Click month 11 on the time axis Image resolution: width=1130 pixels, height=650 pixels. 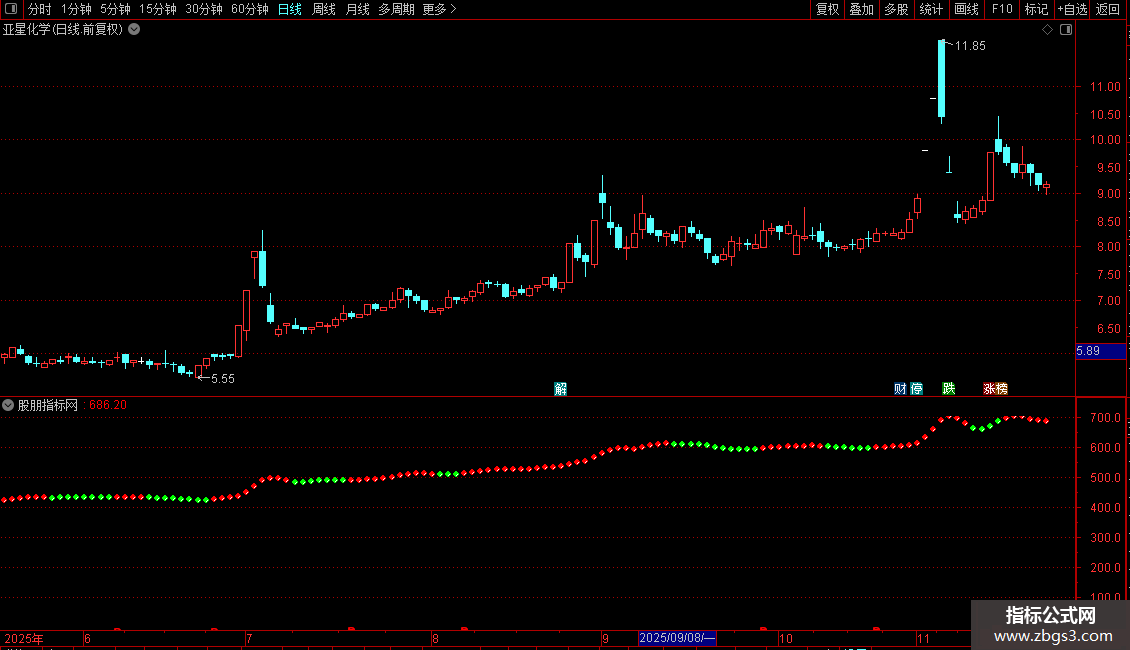(x=923, y=639)
